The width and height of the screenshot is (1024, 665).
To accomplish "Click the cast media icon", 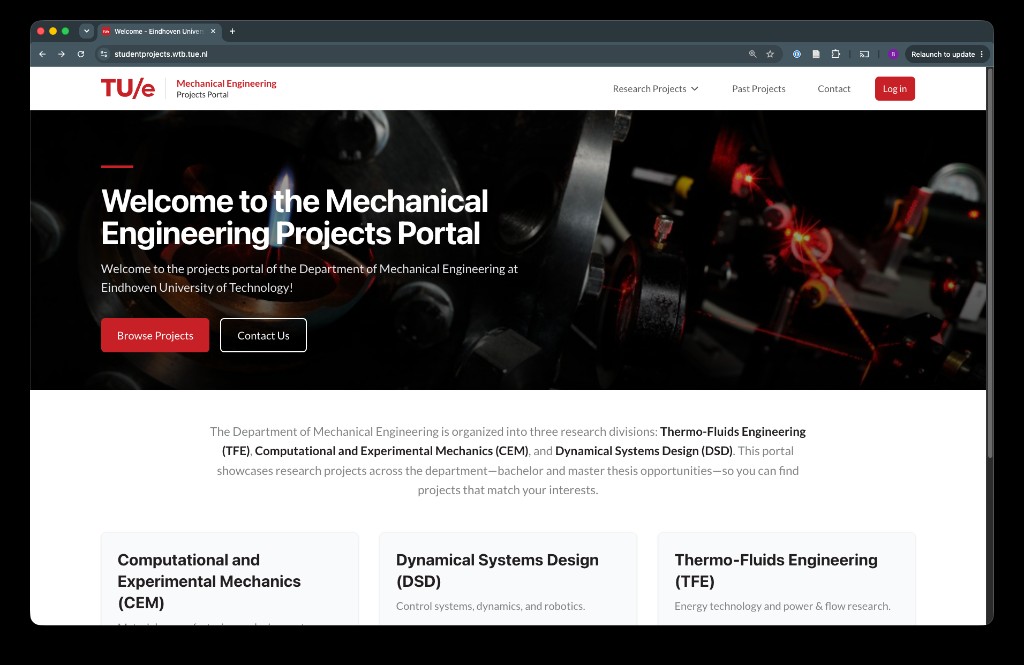I will point(864,54).
